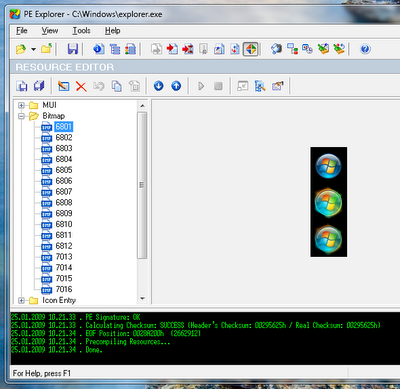The width and height of the screenshot is (400, 389).
Task: Move resource up with the blue up-arrow
Action: [176, 86]
